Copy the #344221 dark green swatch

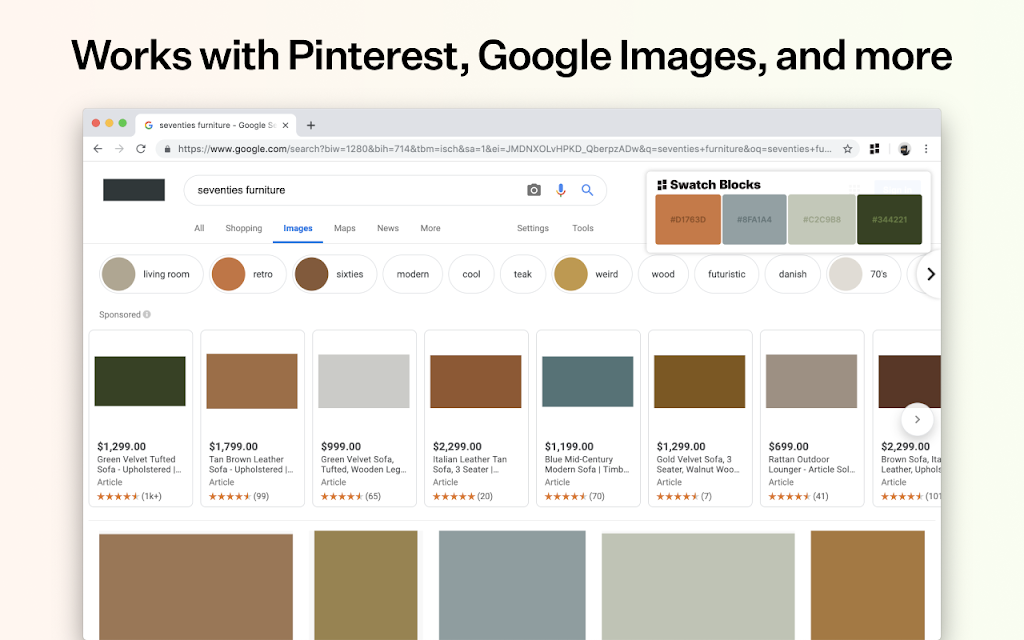click(x=889, y=219)
